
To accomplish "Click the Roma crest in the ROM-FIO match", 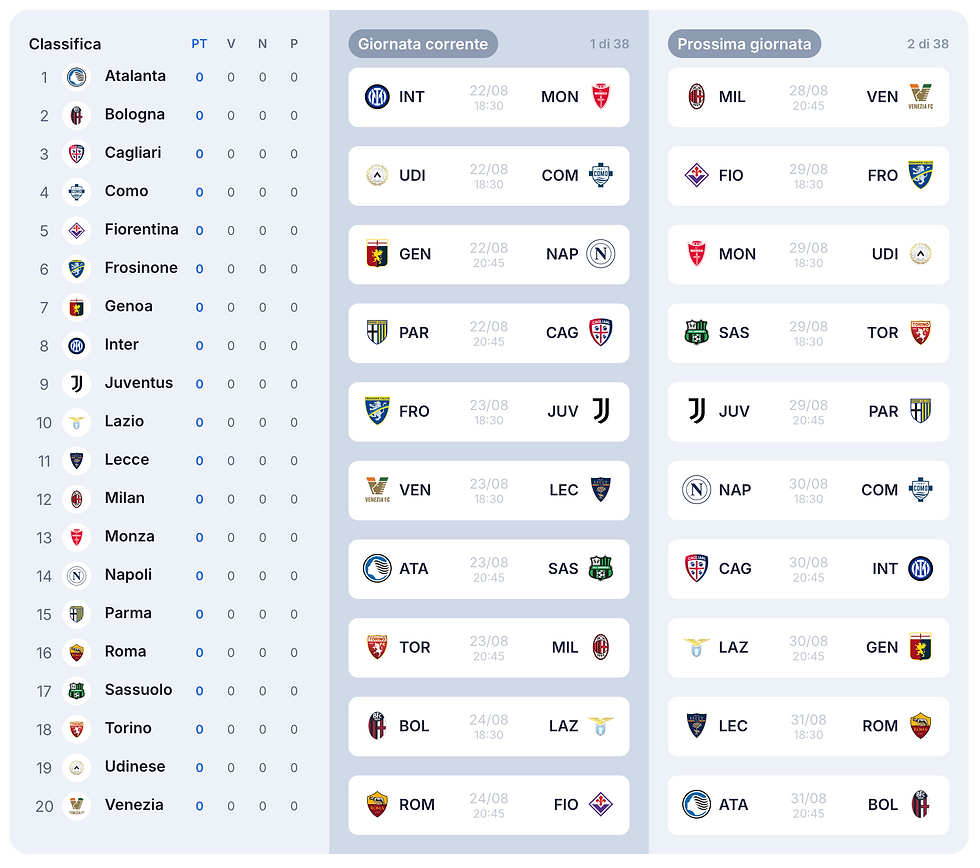I will [377, 805].
